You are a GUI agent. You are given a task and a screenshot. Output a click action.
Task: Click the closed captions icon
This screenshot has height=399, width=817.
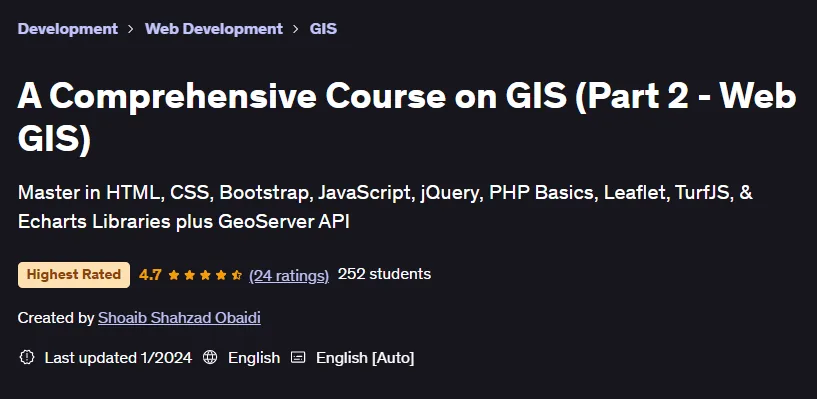pyautogui.click(x=298, y=357)
